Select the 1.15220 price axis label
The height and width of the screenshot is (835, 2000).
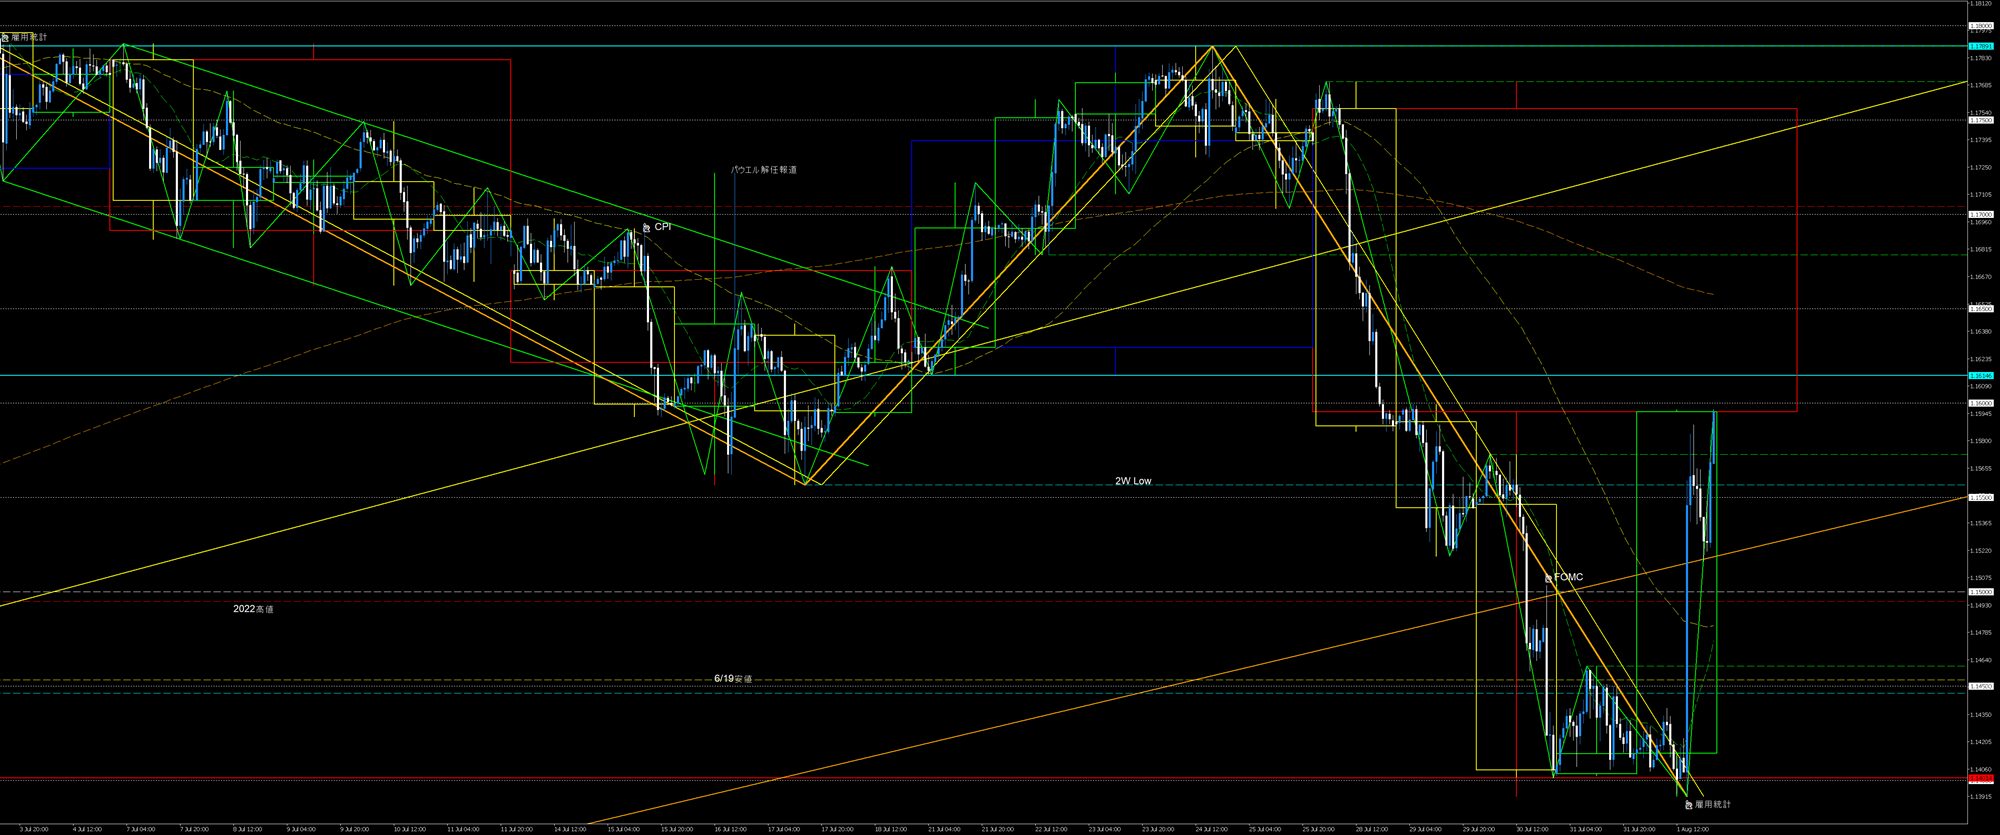1981,551
